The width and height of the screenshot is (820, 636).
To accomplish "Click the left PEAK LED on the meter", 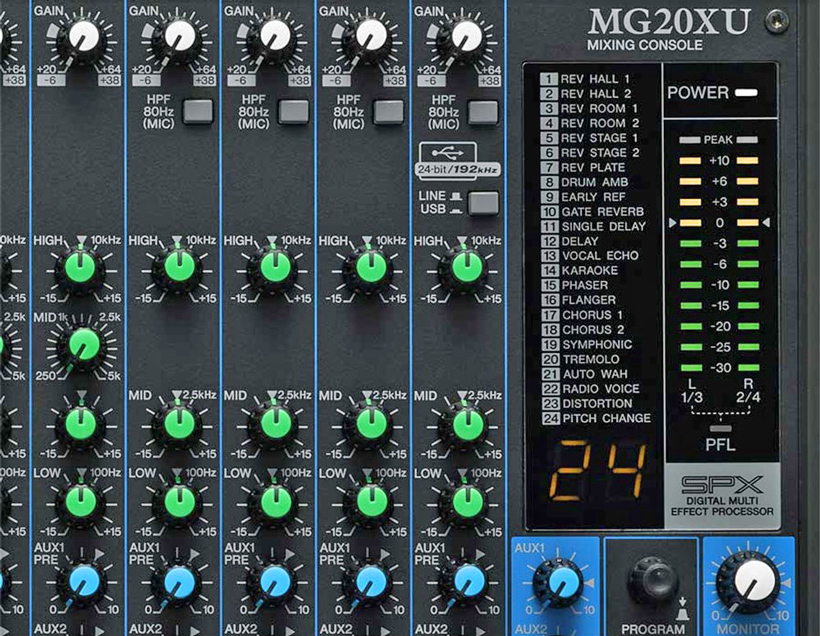I will 690,140.
